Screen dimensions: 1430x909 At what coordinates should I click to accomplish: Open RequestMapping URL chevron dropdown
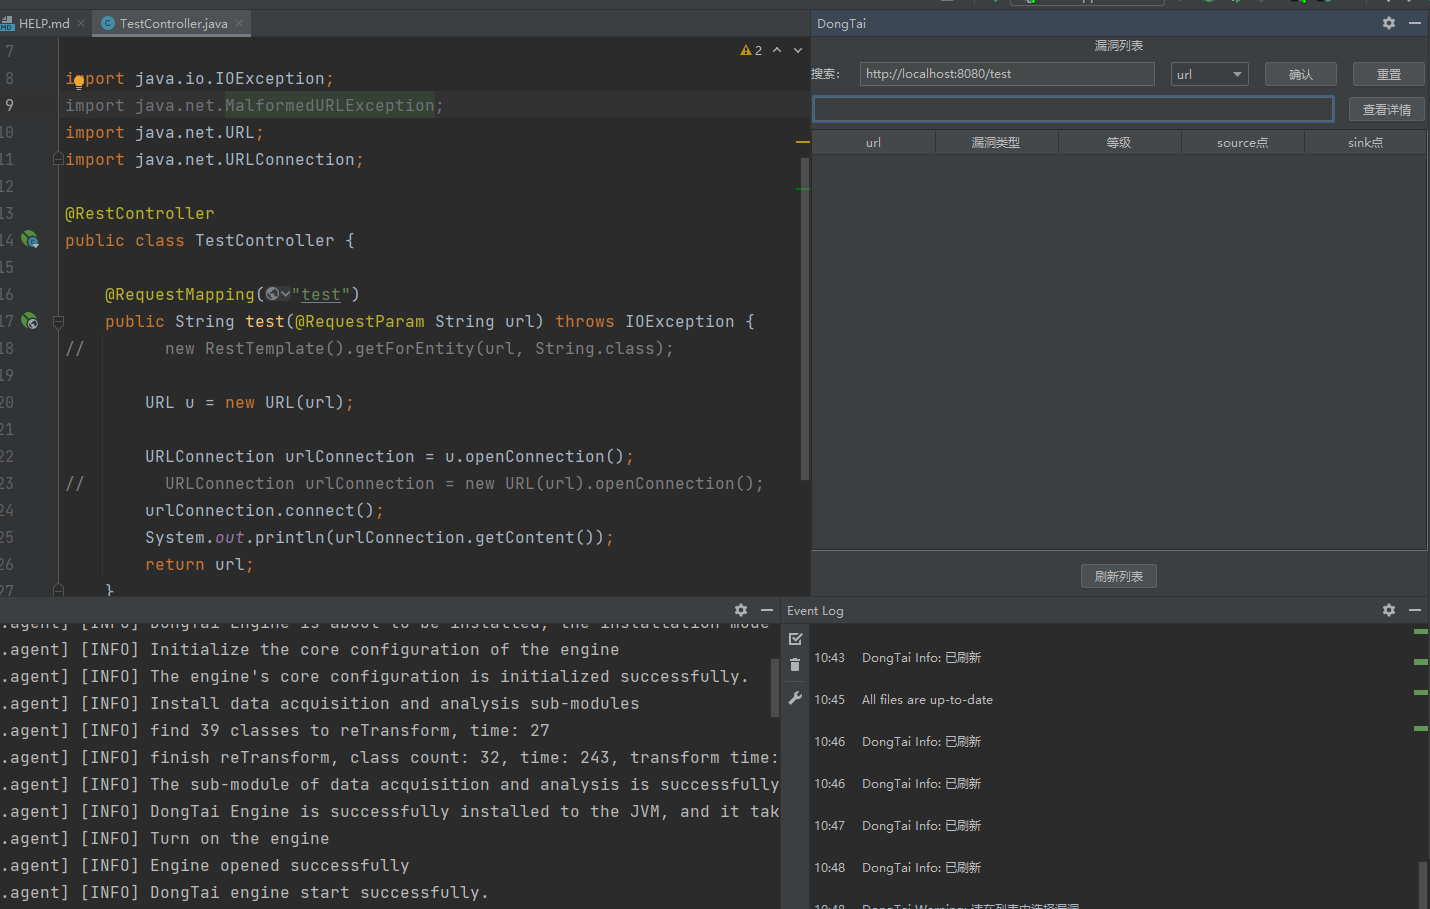(x=285, y=294)
